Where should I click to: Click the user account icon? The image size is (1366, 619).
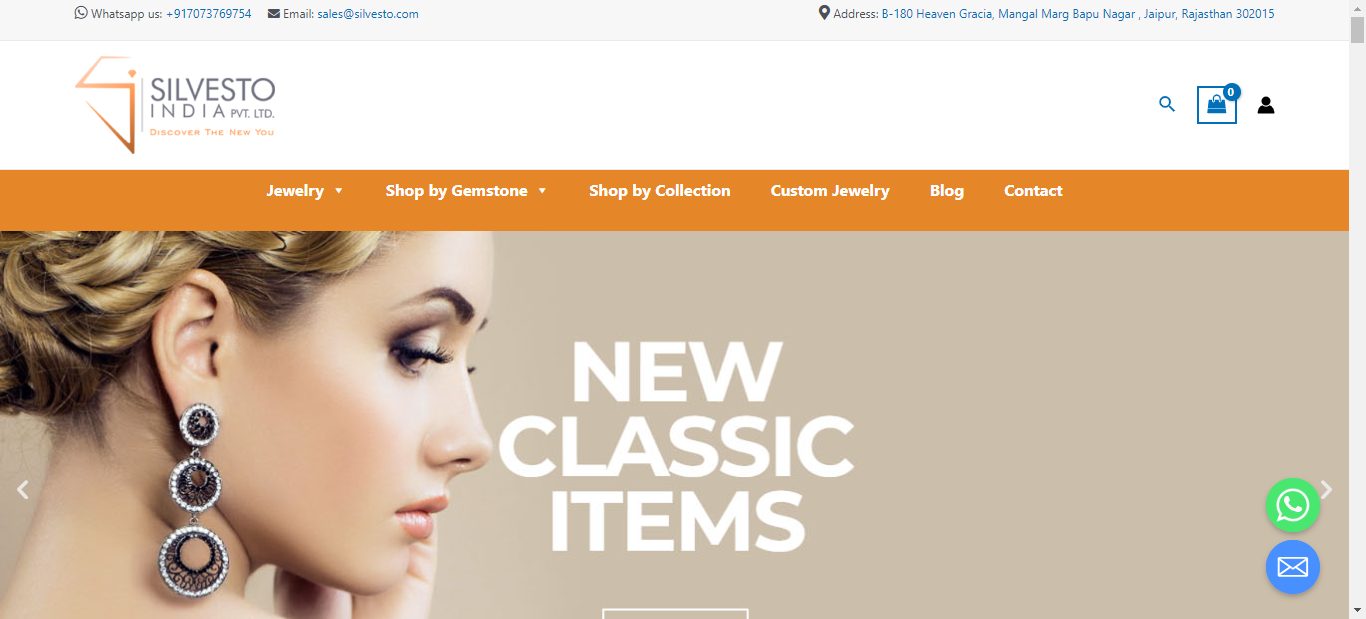(1266, 105)
